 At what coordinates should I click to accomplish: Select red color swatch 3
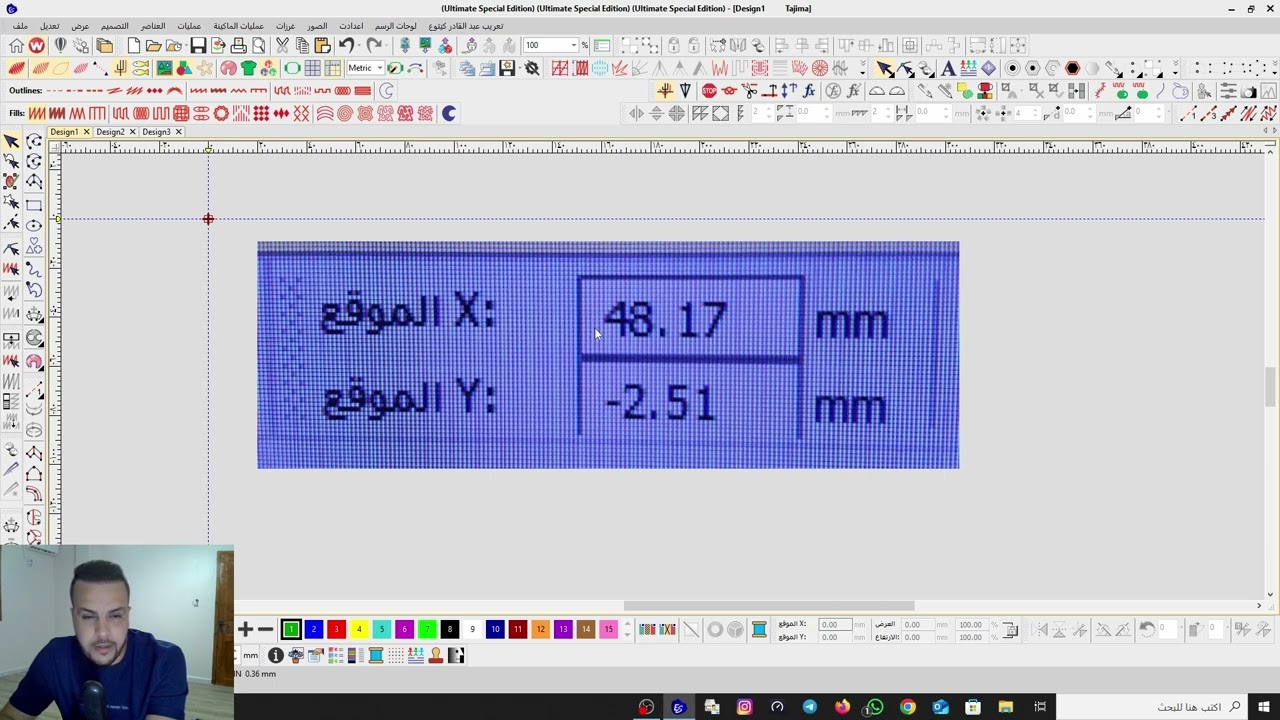(x=336, y=629)
